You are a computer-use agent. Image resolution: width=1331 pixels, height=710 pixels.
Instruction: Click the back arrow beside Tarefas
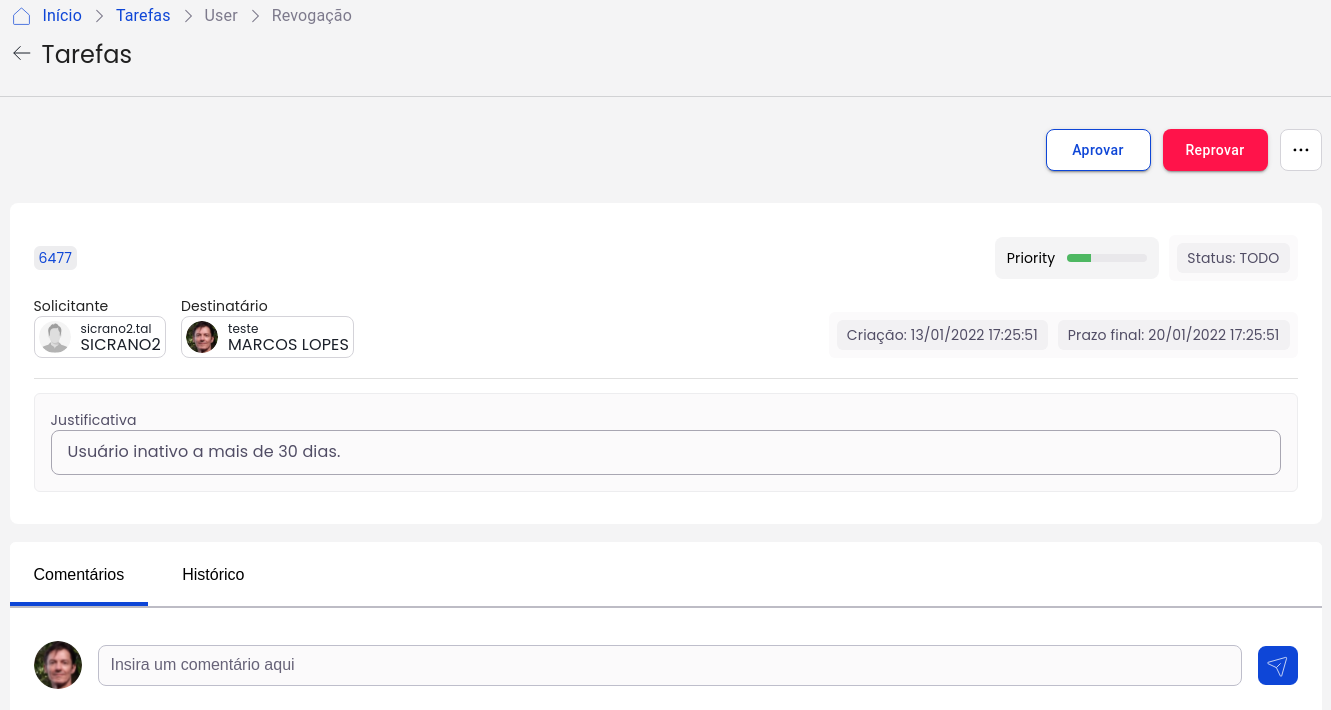(x=21, y=53)
